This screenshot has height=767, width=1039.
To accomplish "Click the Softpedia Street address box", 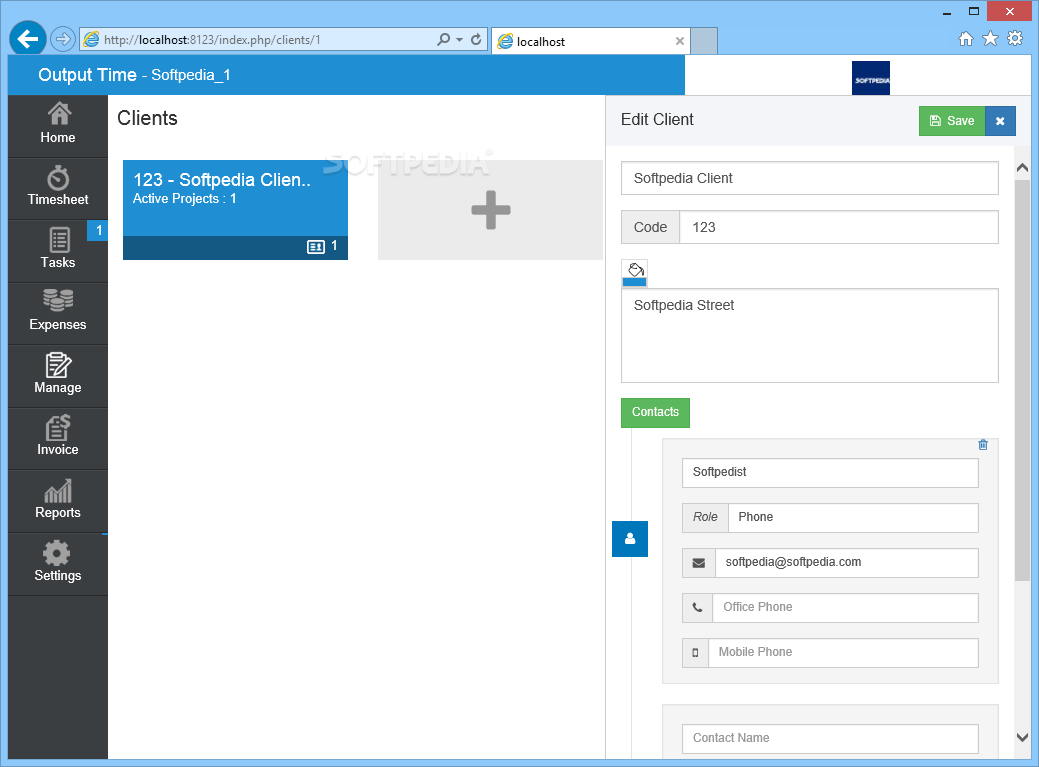I will pyautogui.click(x=809, y=335).
